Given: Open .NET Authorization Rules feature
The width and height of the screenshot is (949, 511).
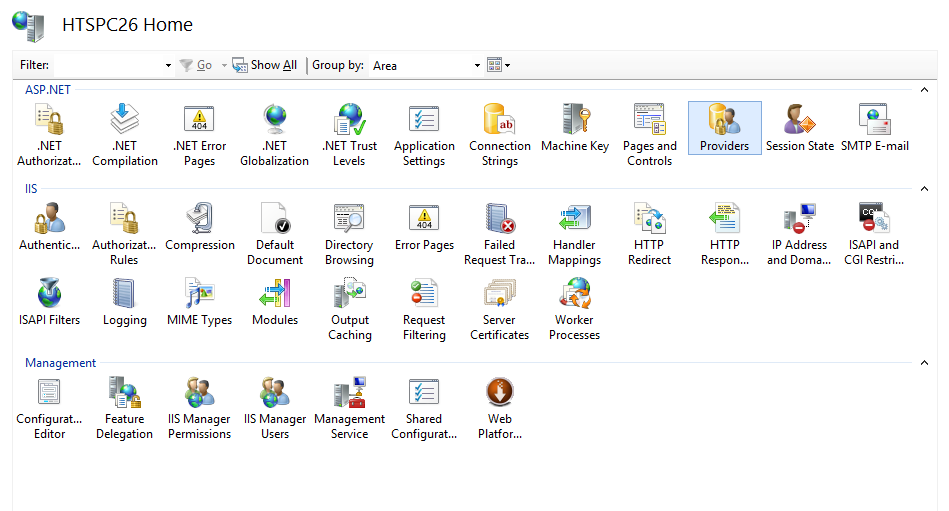Looking at the screenshot, I should tap(49, 135).
